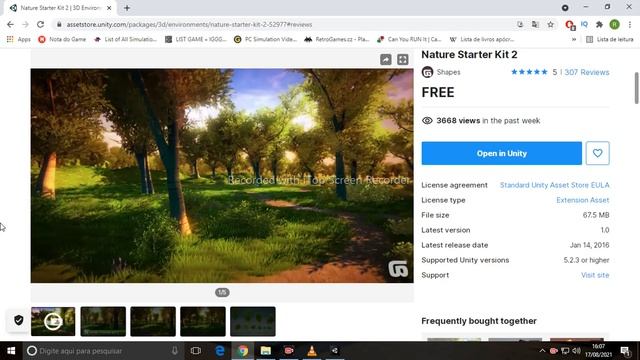
Task: Click the main forest preview image
Action: click(x=222, y=176)
